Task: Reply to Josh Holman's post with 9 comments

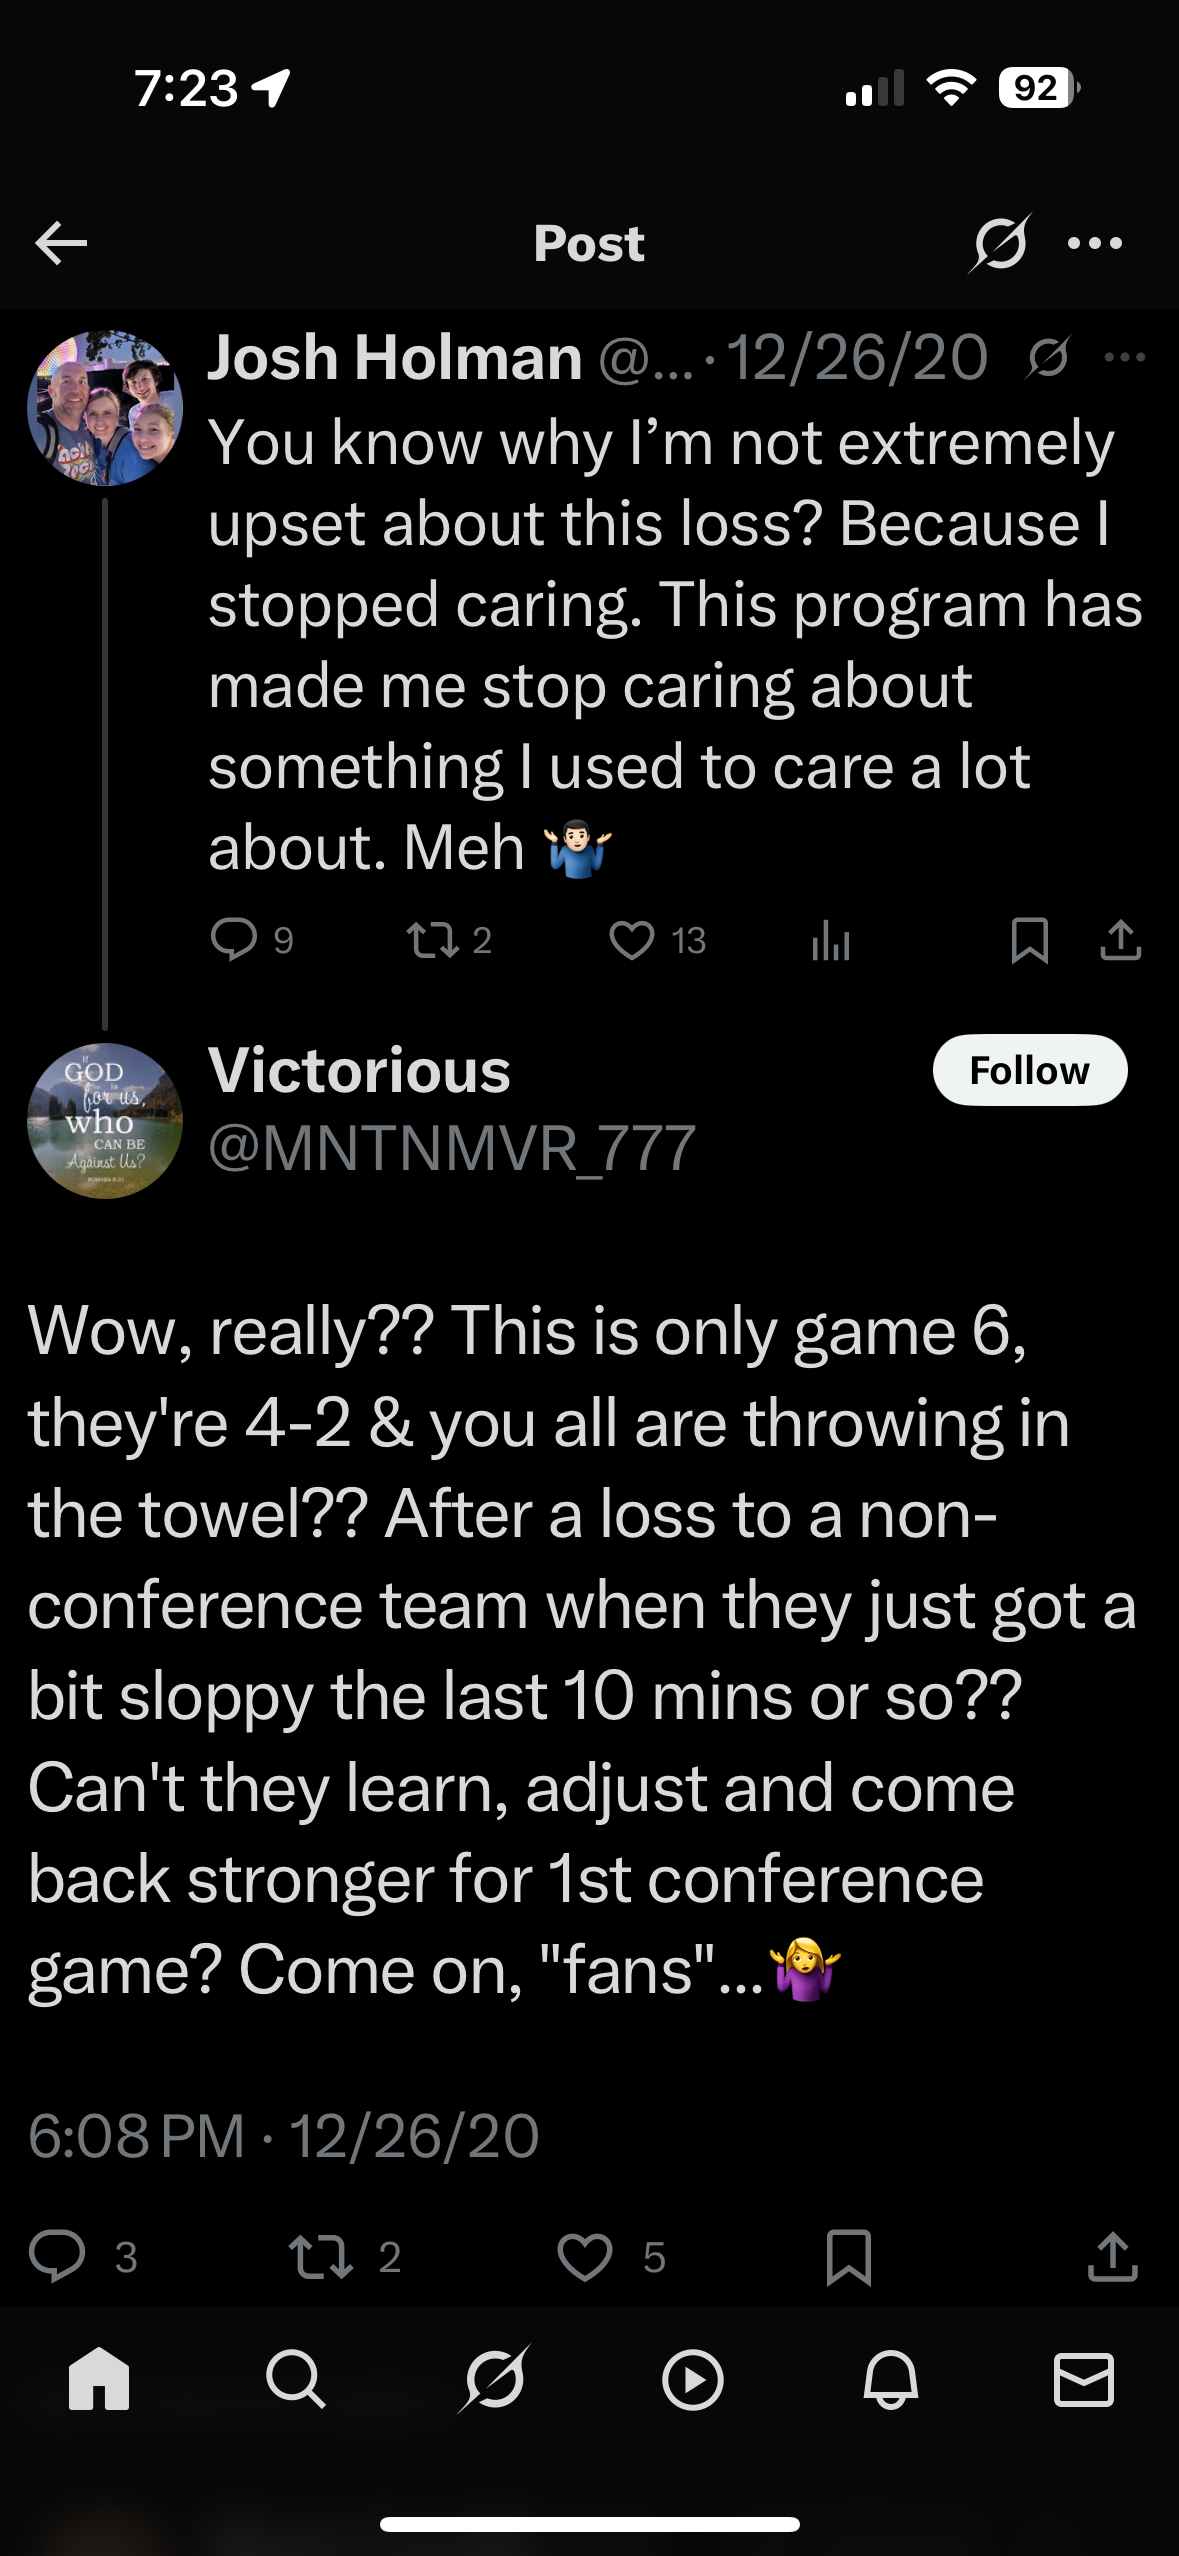Action: click(235, 940)
